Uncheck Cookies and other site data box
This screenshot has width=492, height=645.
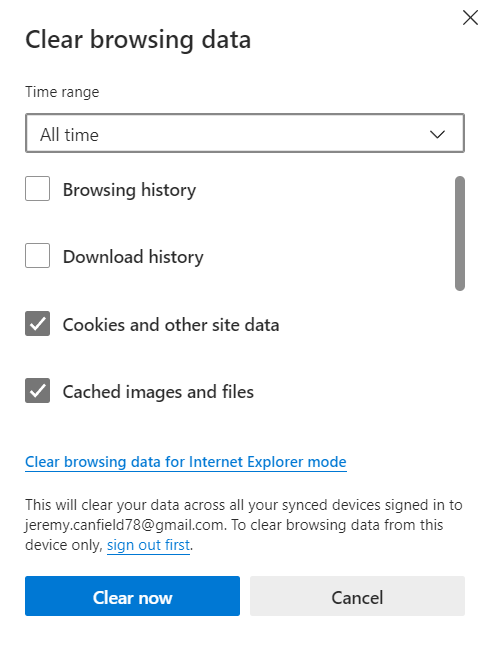[x=37, y=323]
